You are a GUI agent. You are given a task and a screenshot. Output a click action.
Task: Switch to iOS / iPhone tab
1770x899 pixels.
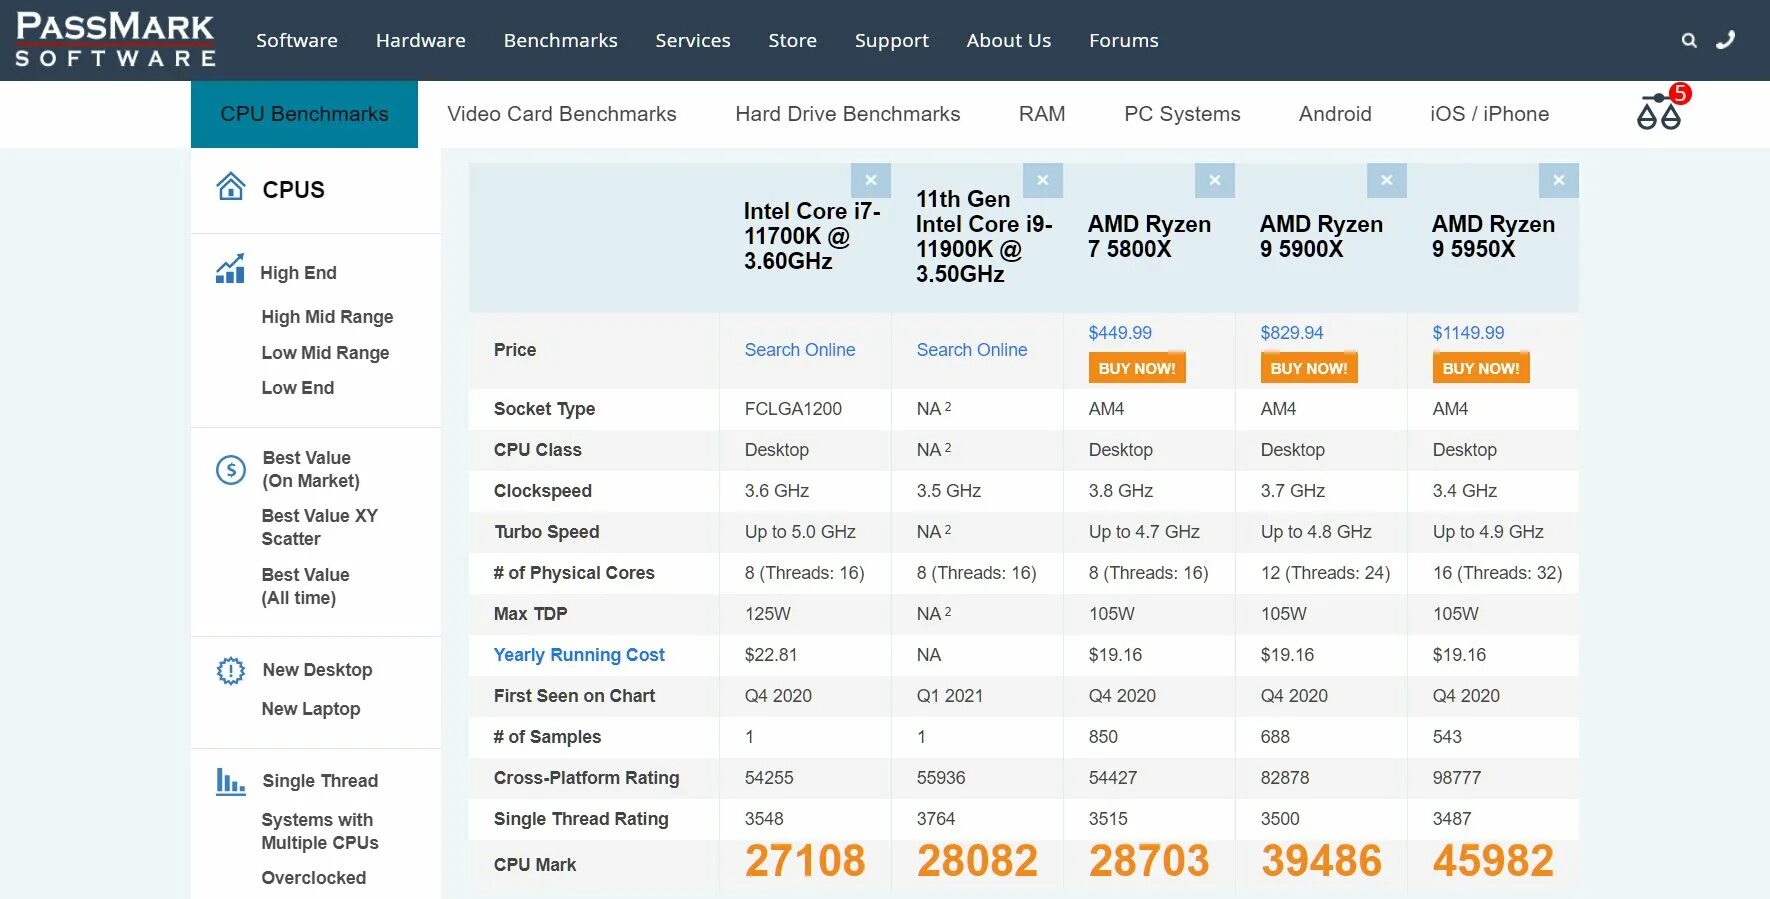pyautogui.click(x=1490, y=114)
